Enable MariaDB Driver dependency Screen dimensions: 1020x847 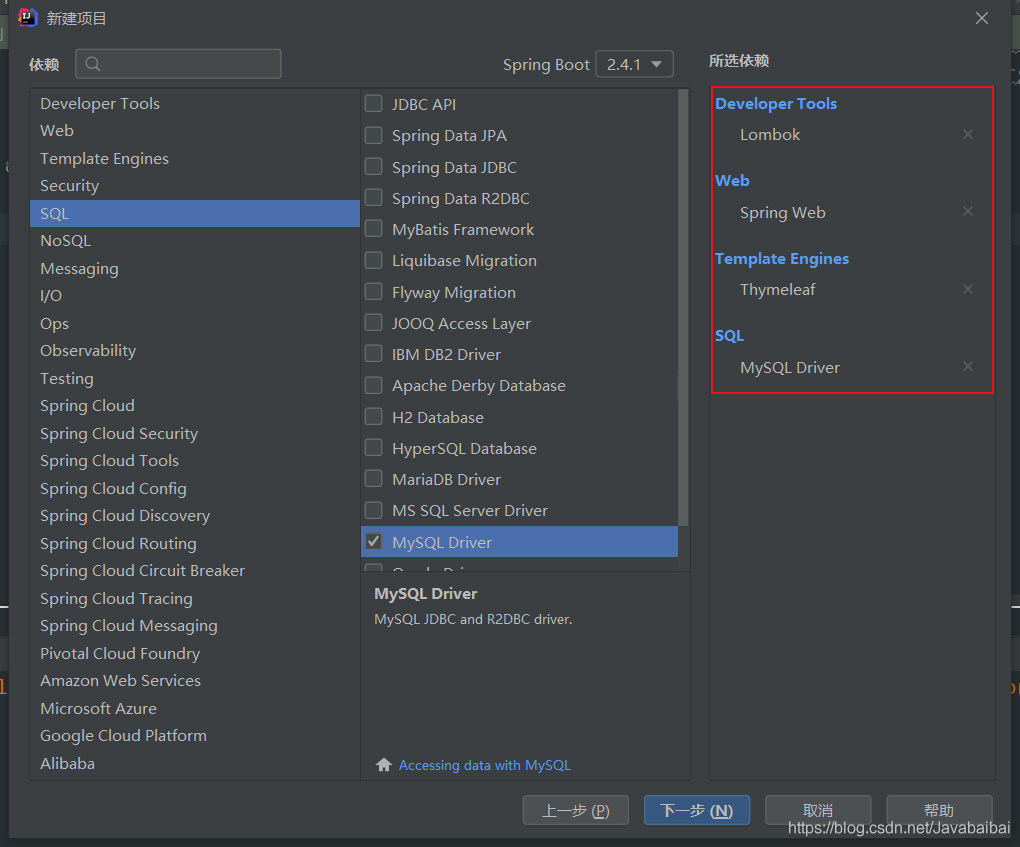(373, 479)
